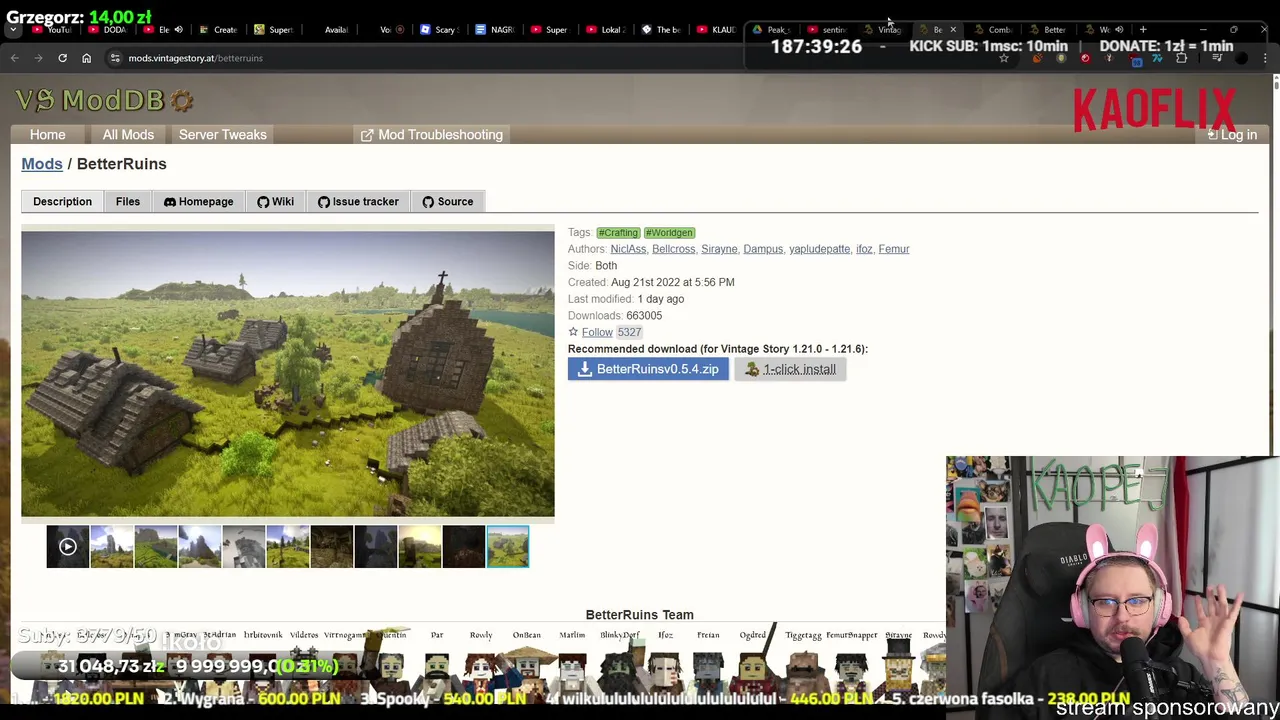Select the fourth gallery thumbnail
Screen dimensions: 1280x720
coord(199,547)
